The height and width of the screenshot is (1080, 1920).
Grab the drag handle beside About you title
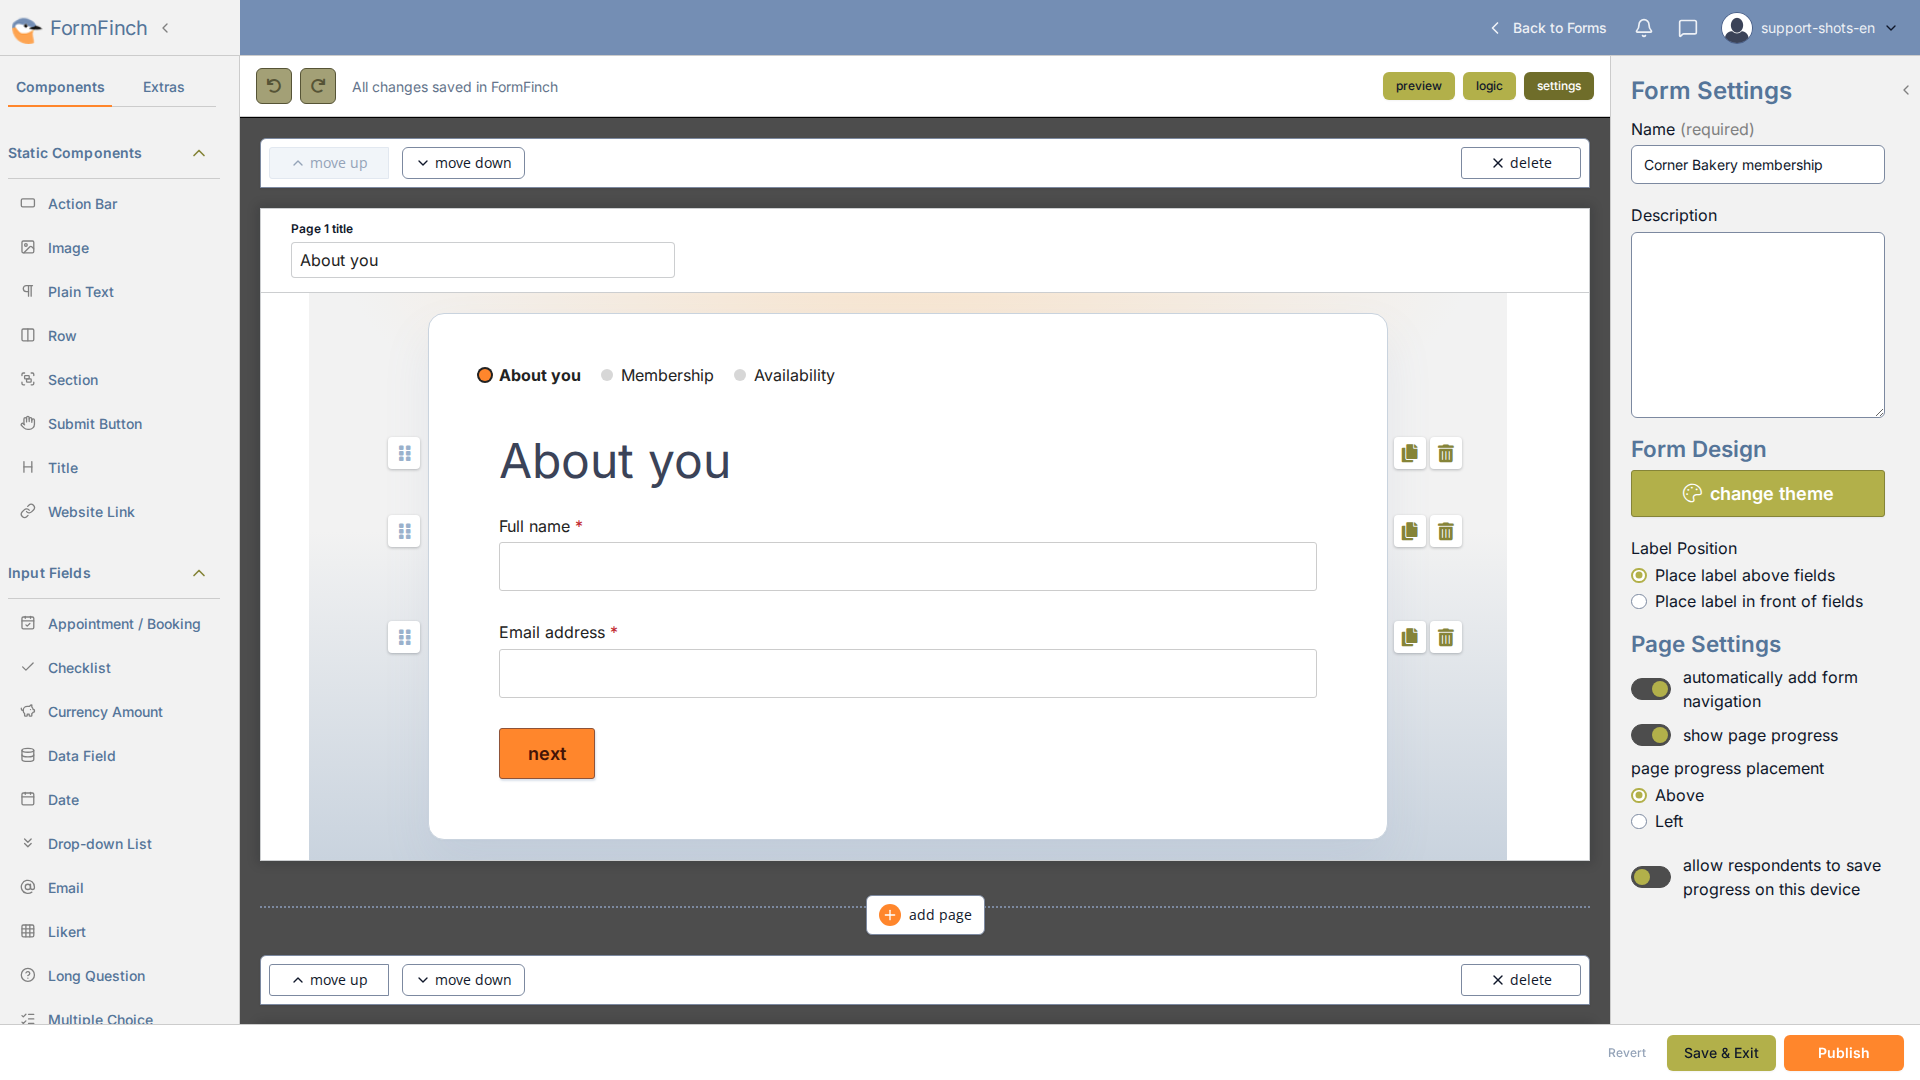coord(404,453)
